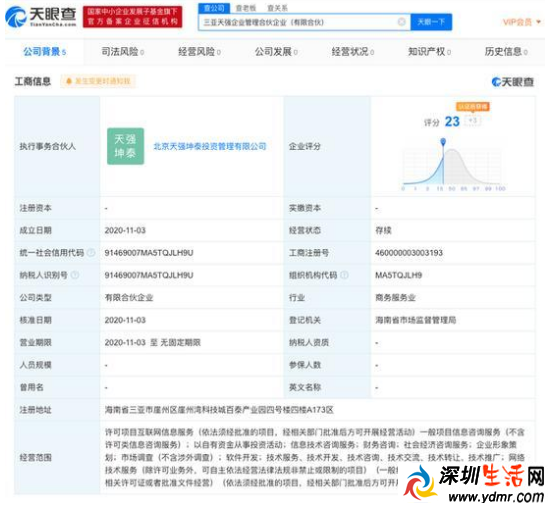553x508 pixels.
Task: Click the 经营状态 value 存续
Action: [x=383, y=230]
